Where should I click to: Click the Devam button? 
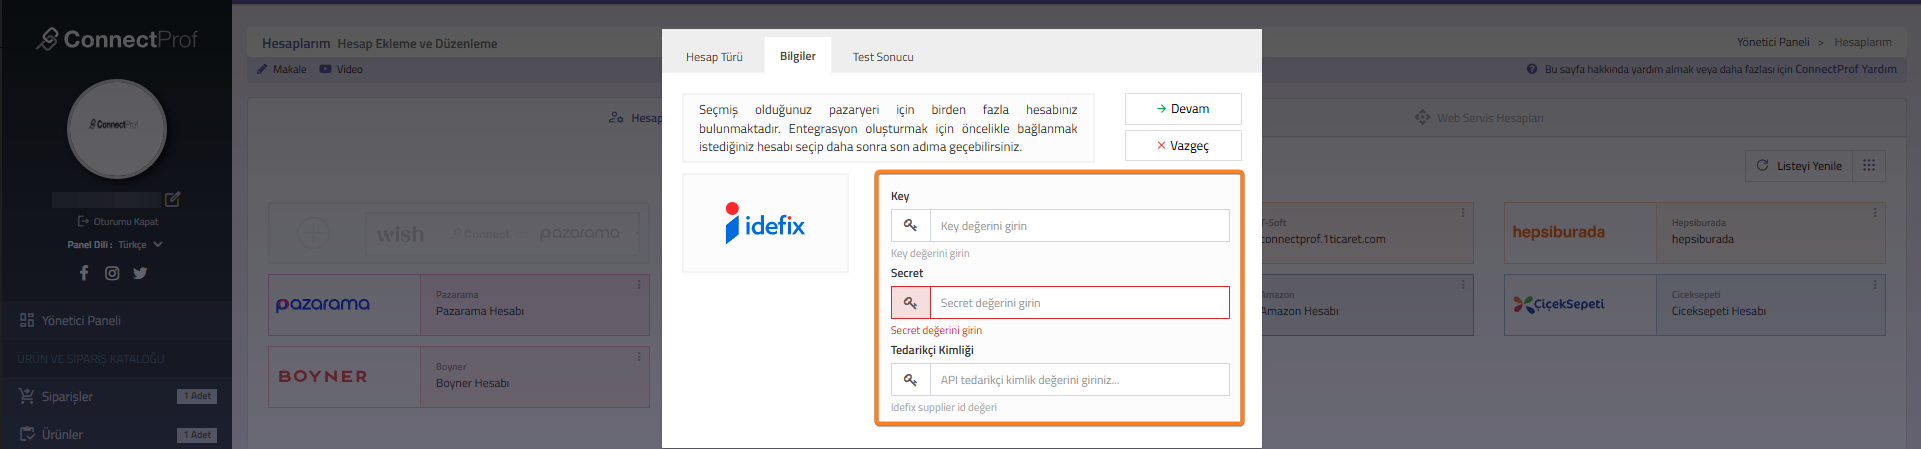pyautogui.click(x=1183, y=109)
